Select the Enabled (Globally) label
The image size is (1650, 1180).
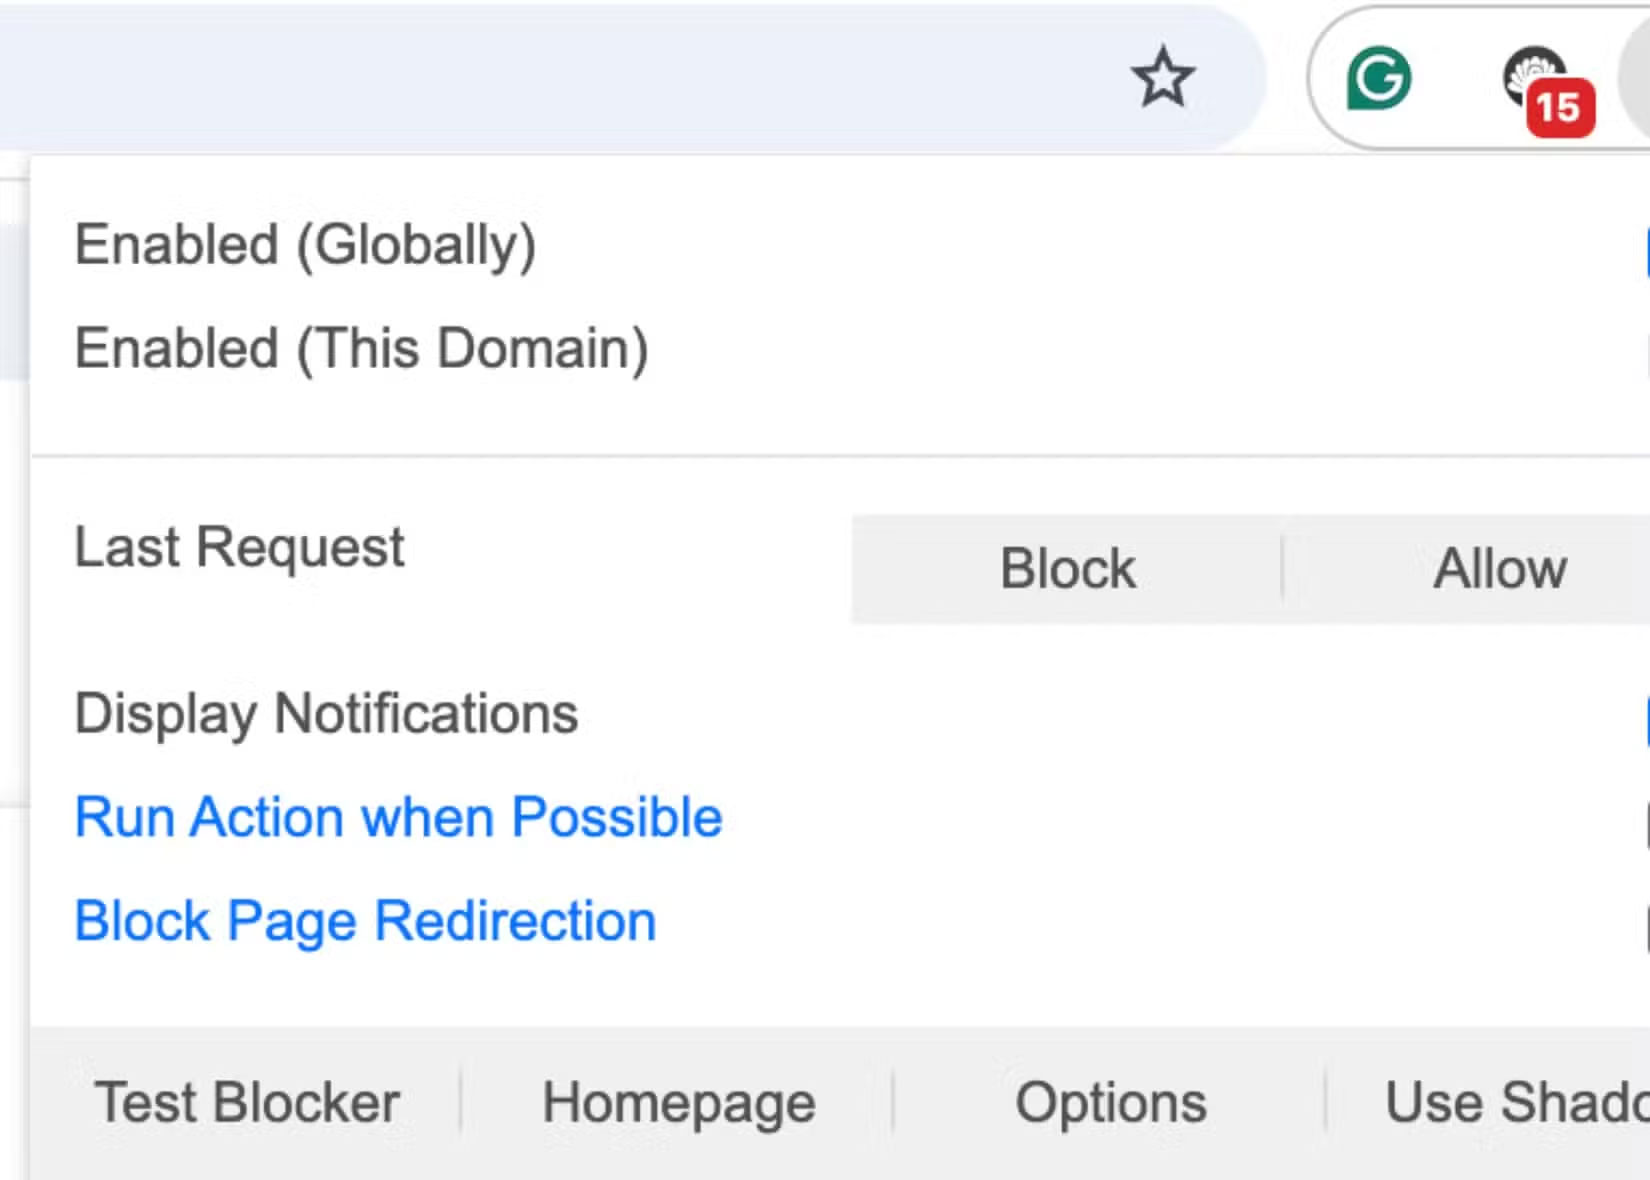pos(306,245)
